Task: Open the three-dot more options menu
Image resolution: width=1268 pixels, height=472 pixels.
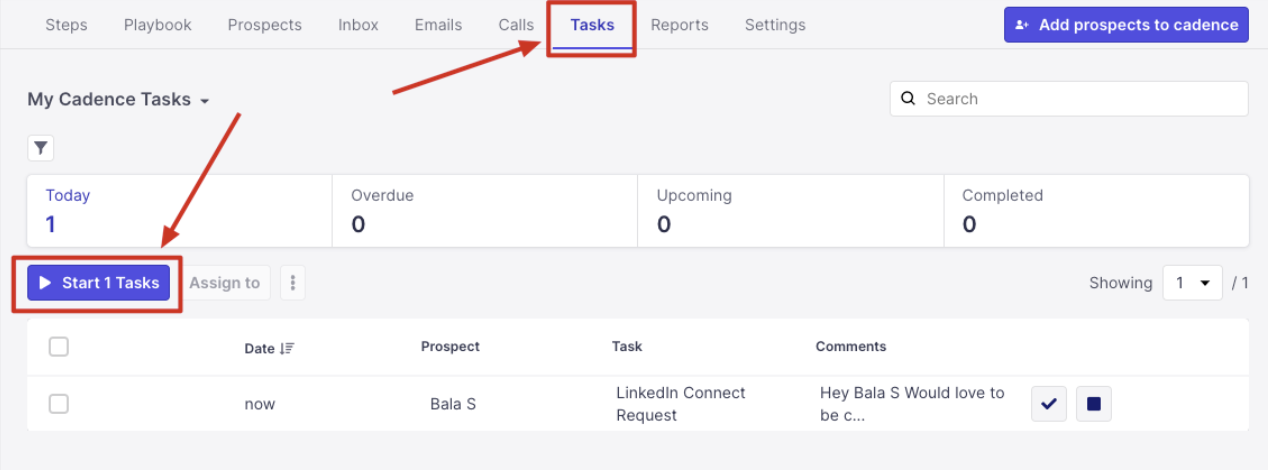Action: (293, 283)
